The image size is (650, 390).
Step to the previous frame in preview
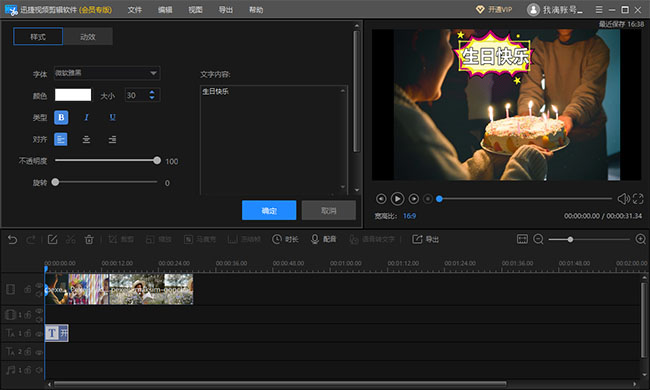click(x=381, y=199)
